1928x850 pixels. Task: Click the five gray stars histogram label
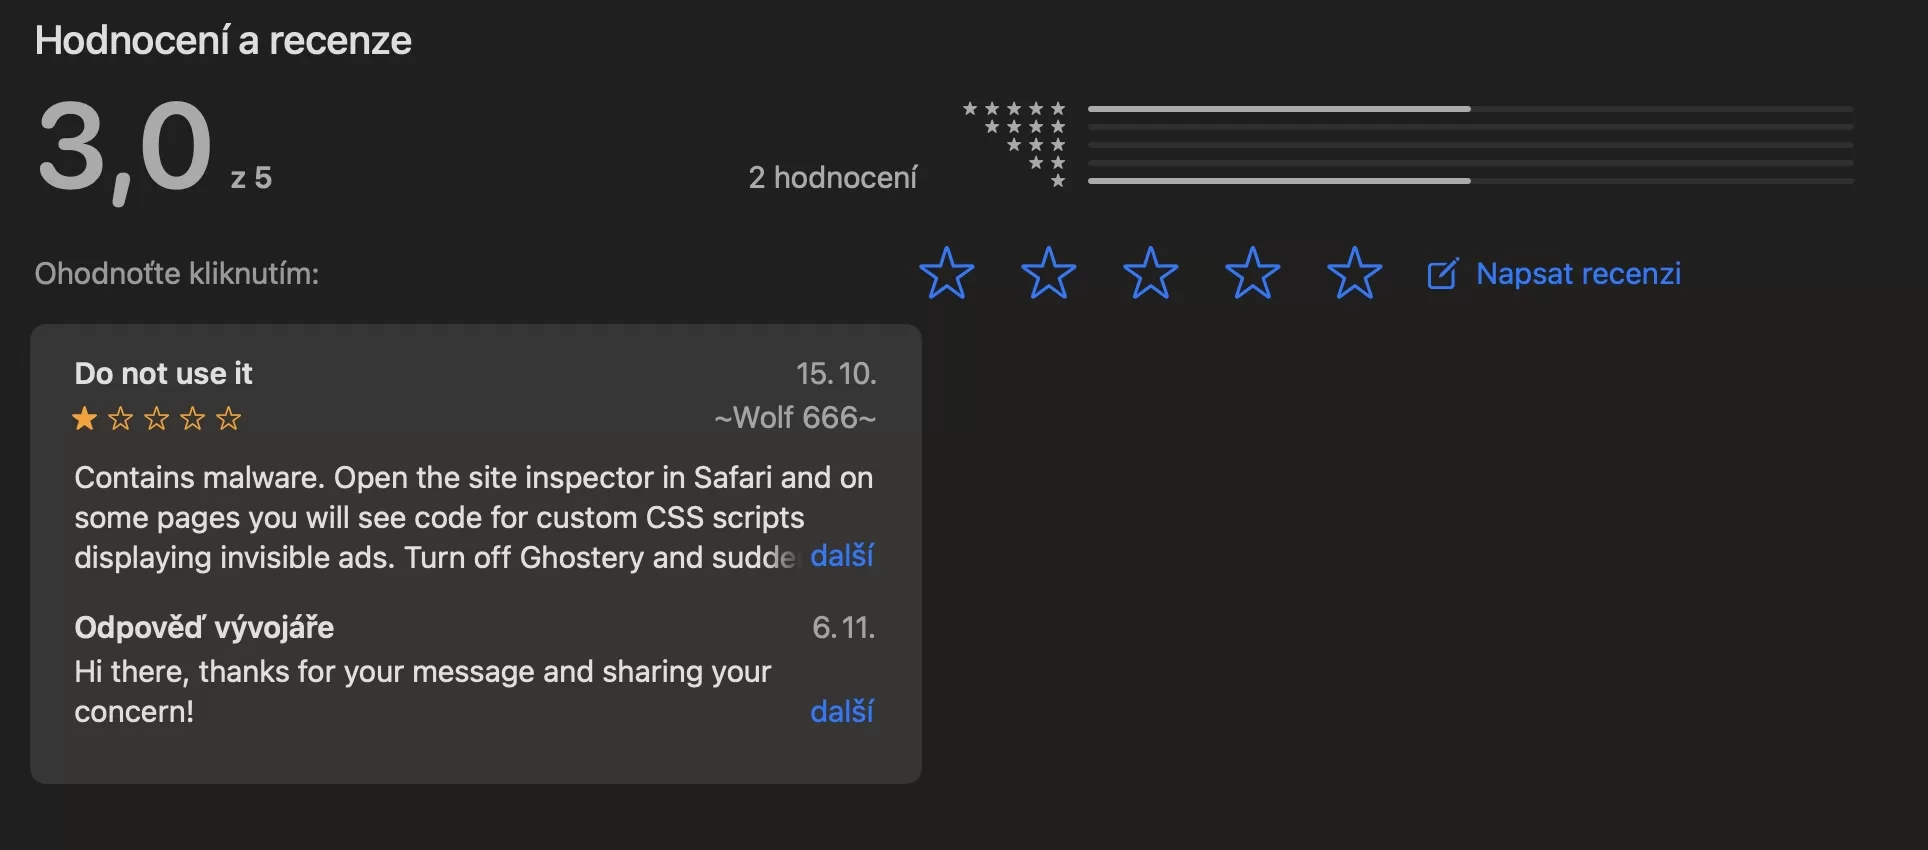click(1014, 108)
